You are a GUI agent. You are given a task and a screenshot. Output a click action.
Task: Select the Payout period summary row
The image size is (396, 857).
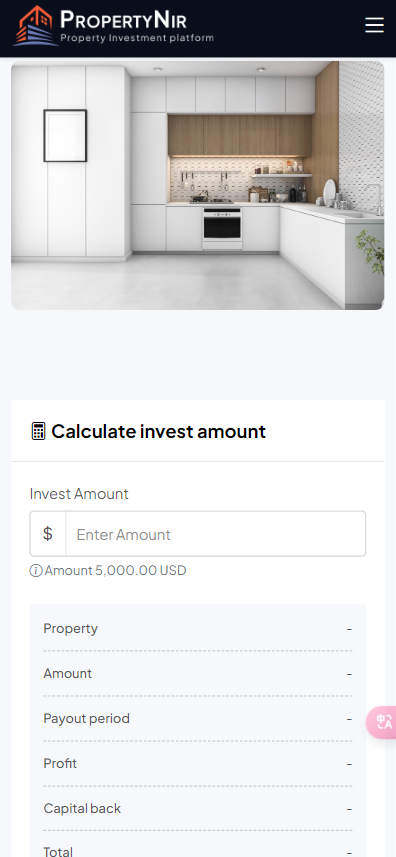pos(198,718)
